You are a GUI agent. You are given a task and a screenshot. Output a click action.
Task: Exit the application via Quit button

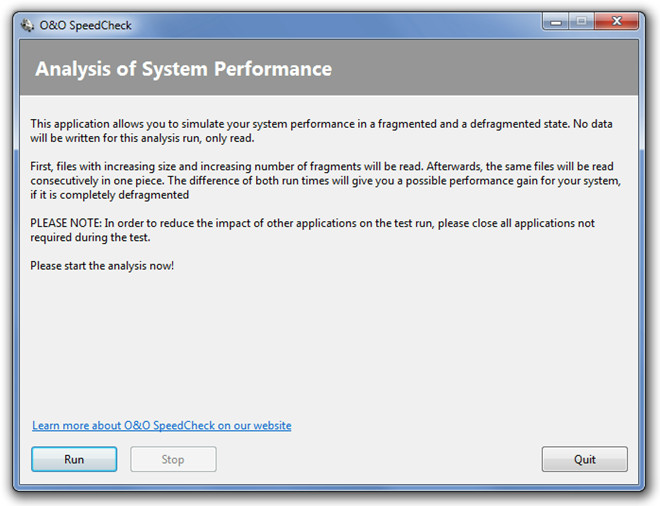pos(585,459)
